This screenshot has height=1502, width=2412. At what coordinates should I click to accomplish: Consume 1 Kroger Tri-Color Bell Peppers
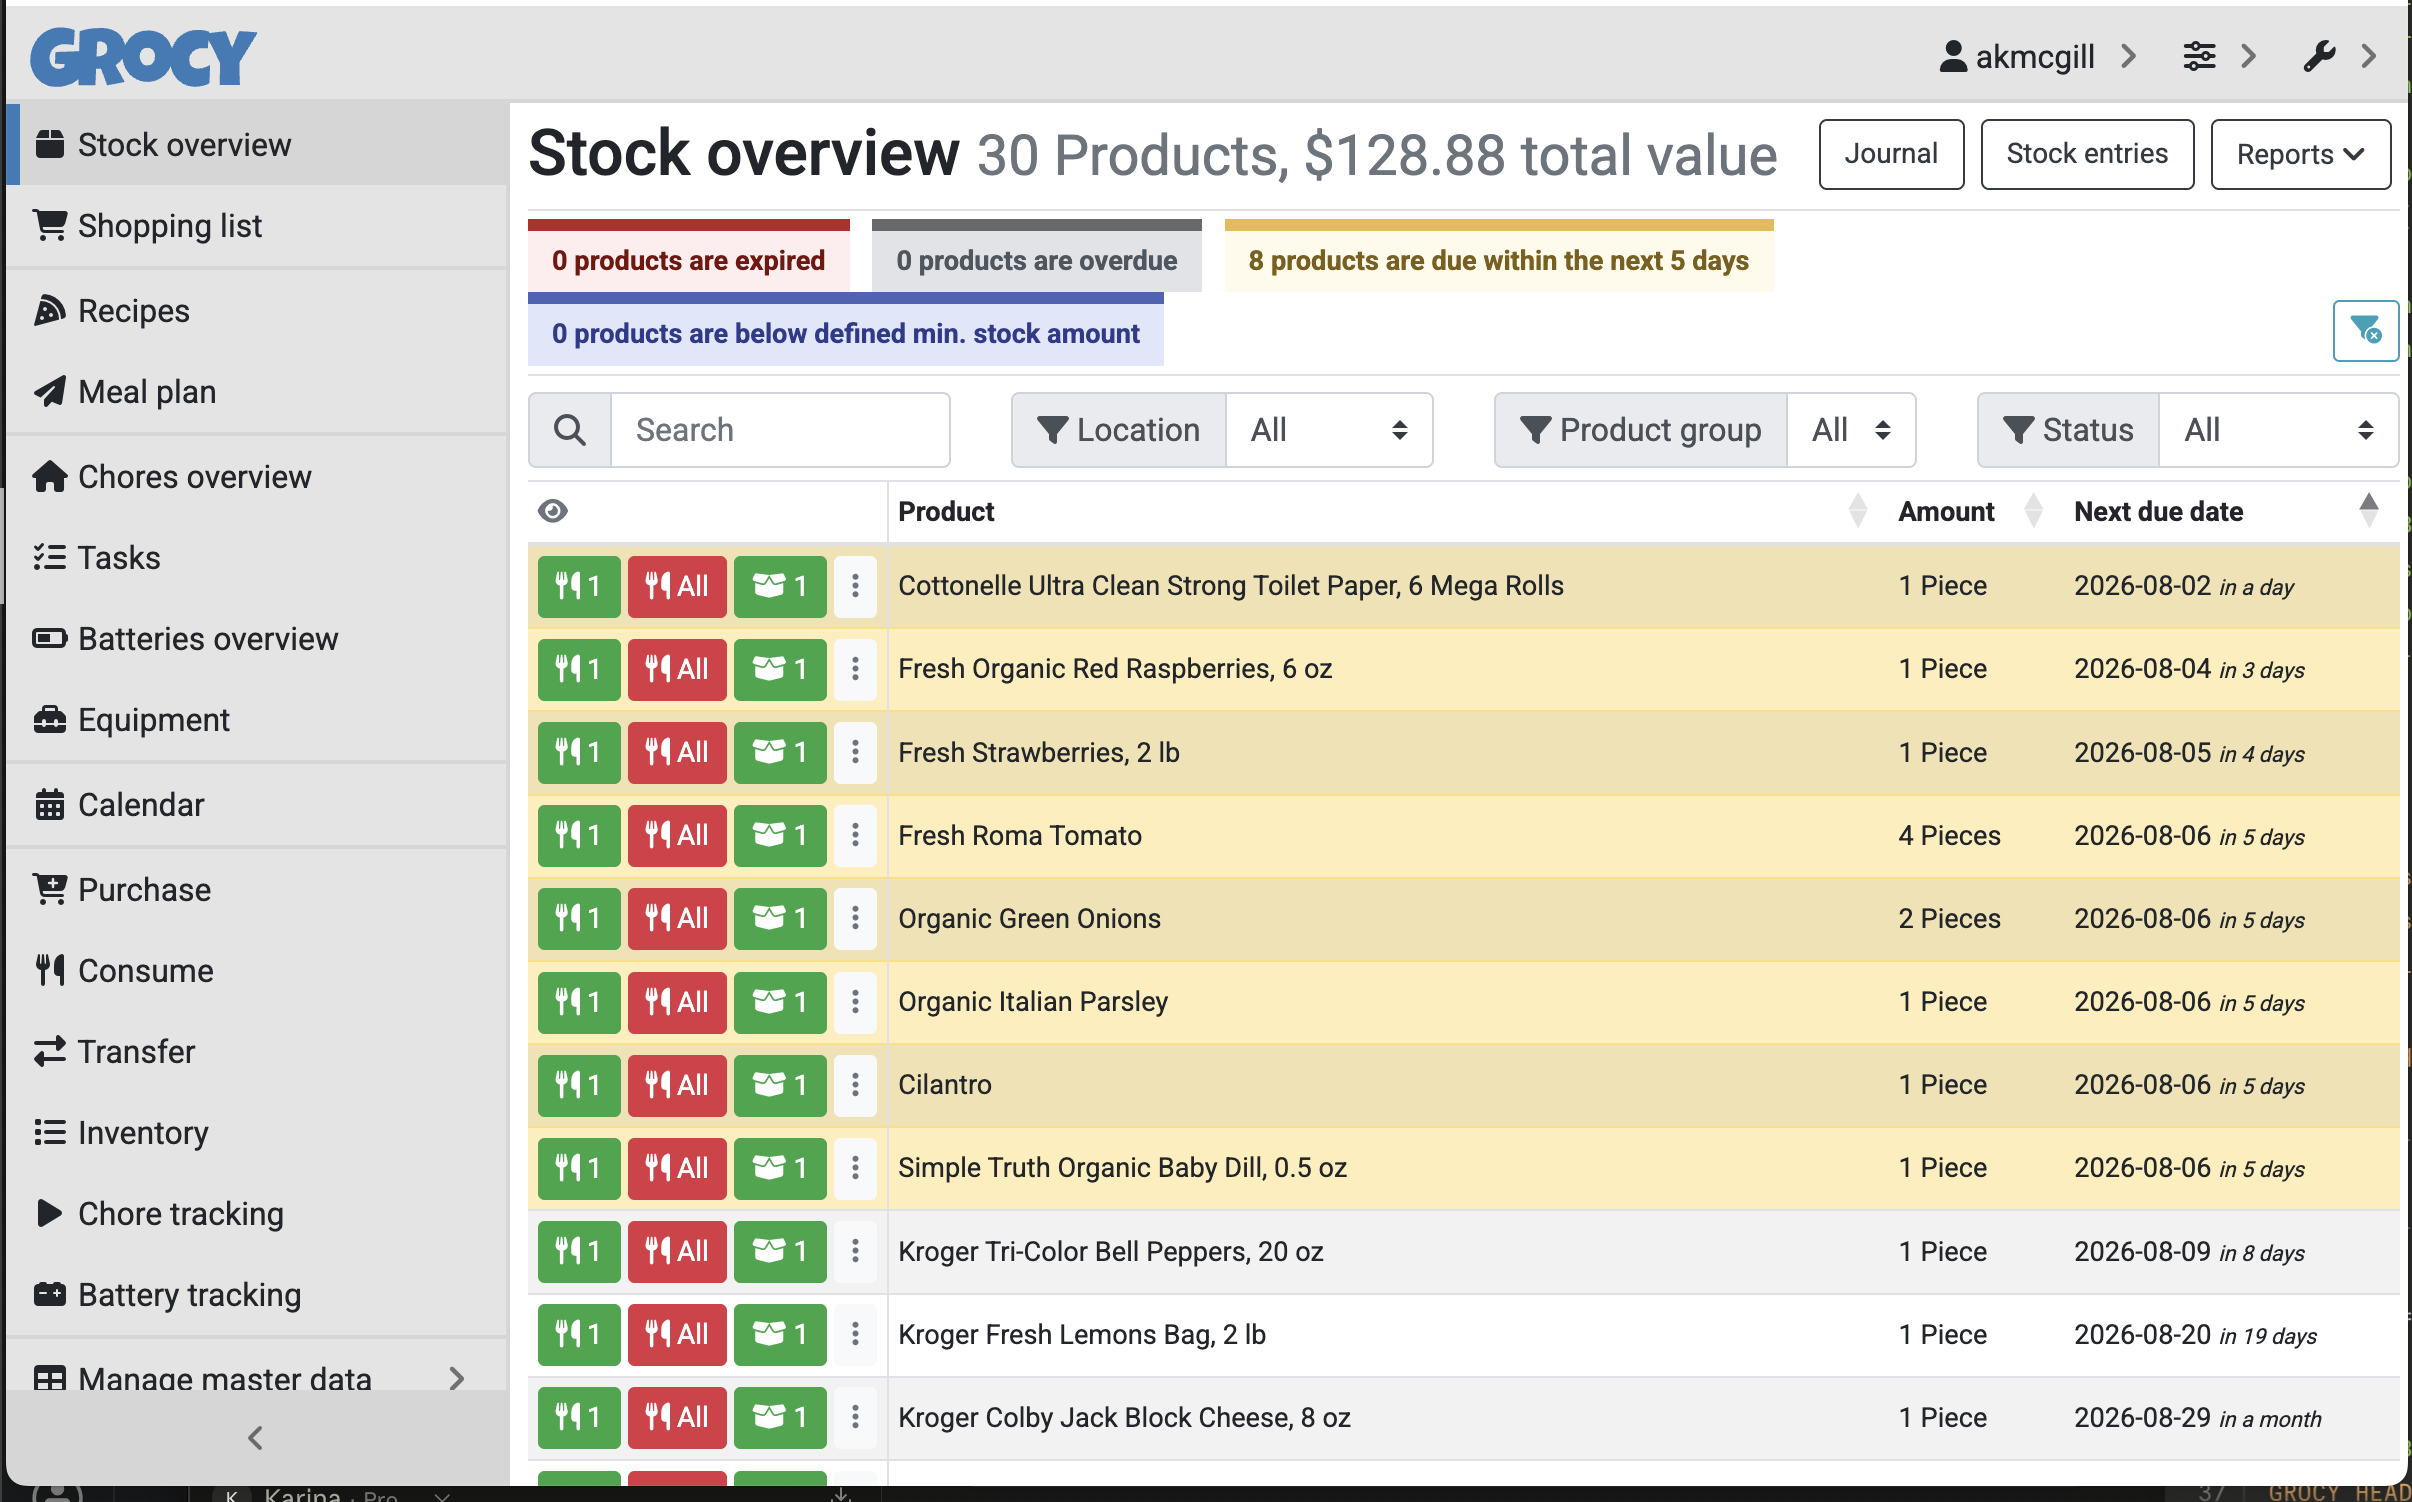click(579, 1251)
